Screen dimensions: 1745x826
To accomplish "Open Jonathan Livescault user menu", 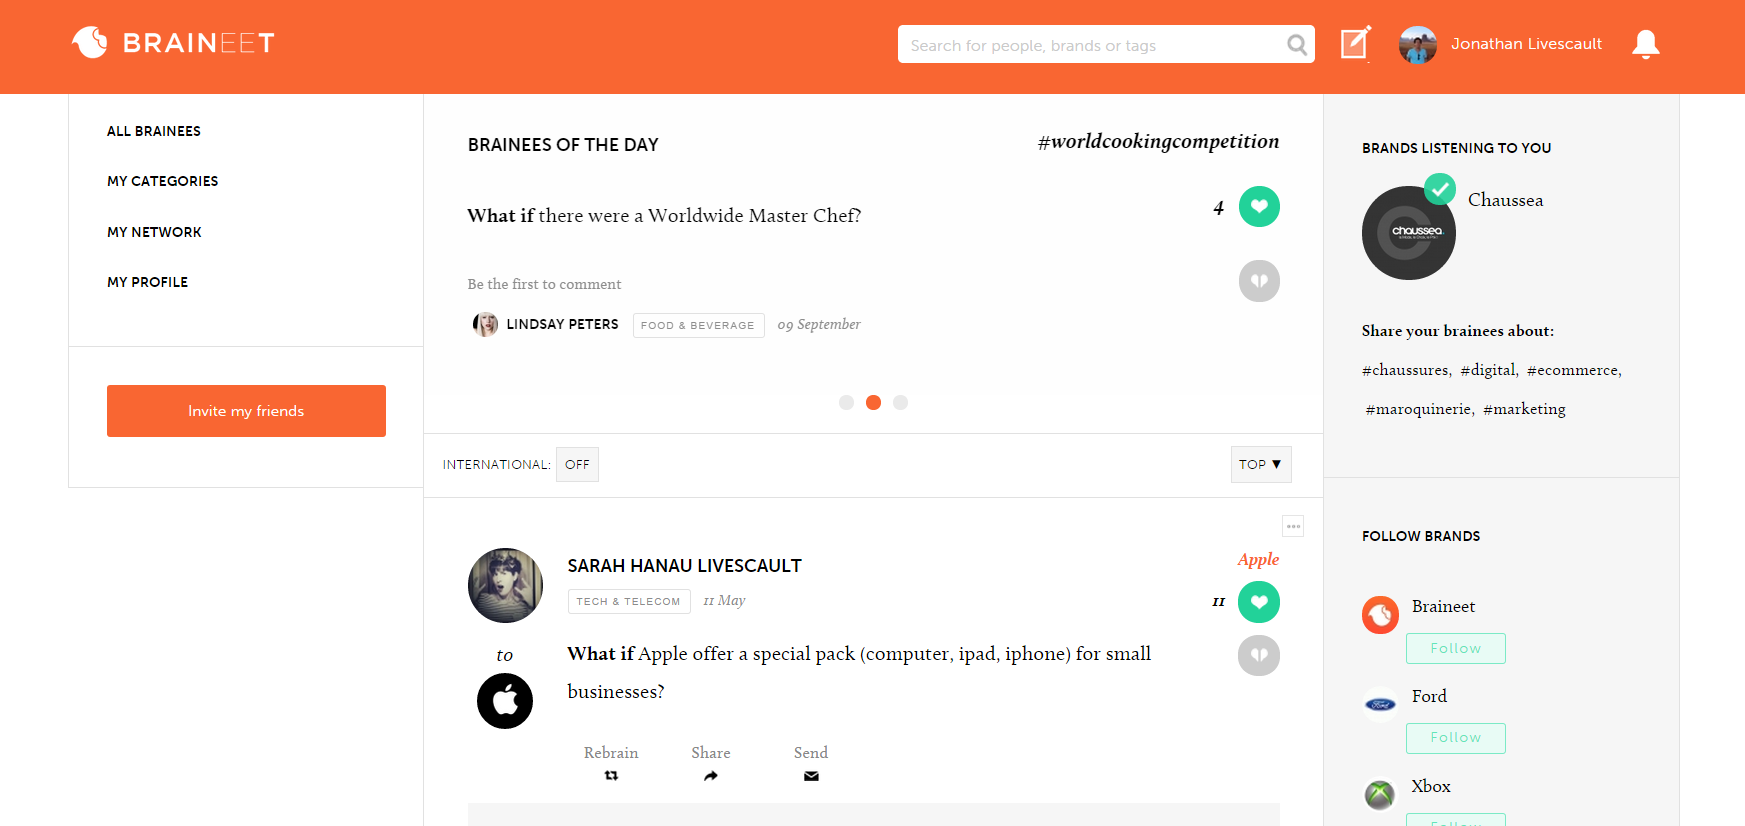I will [x=1500, y=44].
